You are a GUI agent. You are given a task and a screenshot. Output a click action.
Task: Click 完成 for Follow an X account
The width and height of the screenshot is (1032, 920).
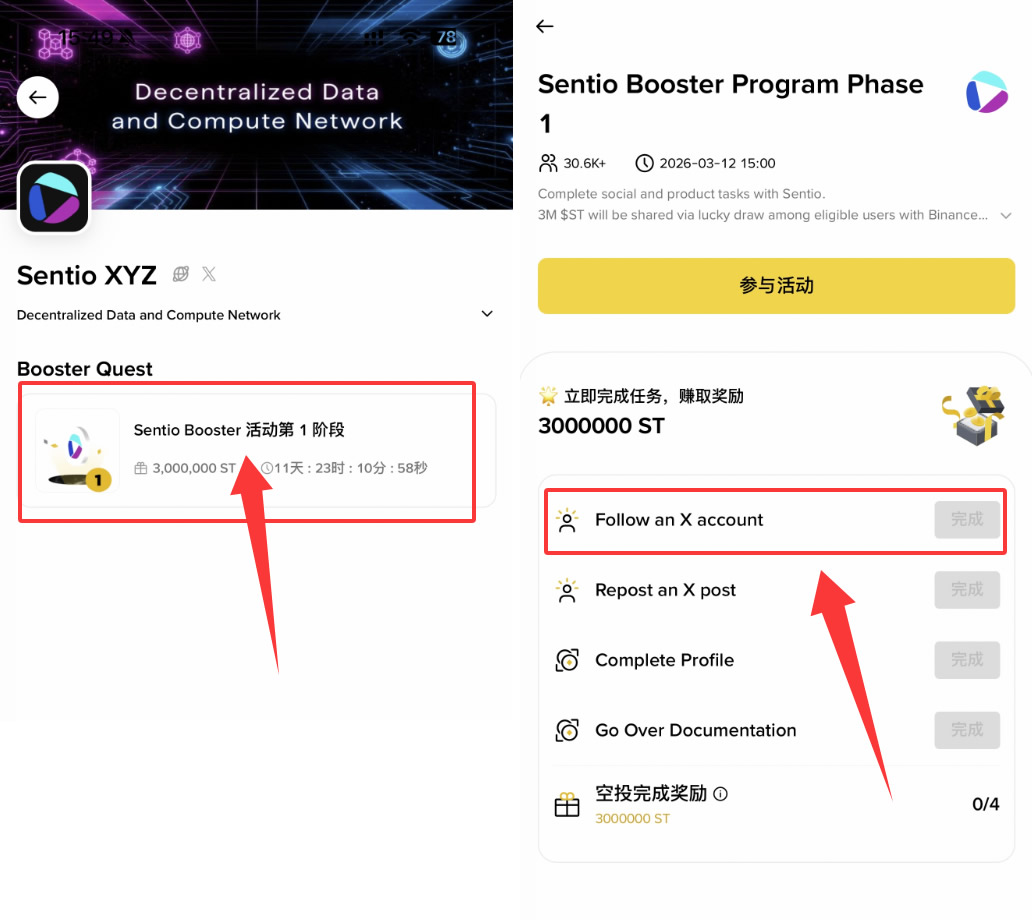click(967, 520)
